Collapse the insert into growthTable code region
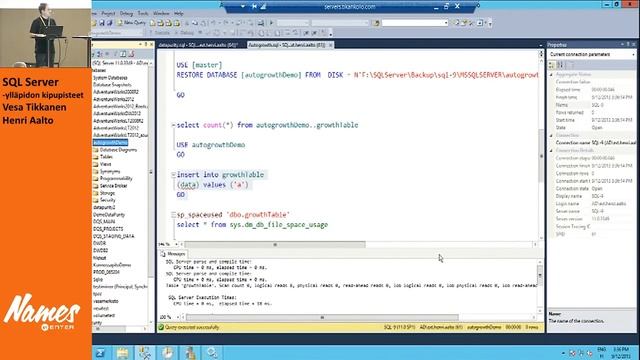640x360 pixels. 173,175
